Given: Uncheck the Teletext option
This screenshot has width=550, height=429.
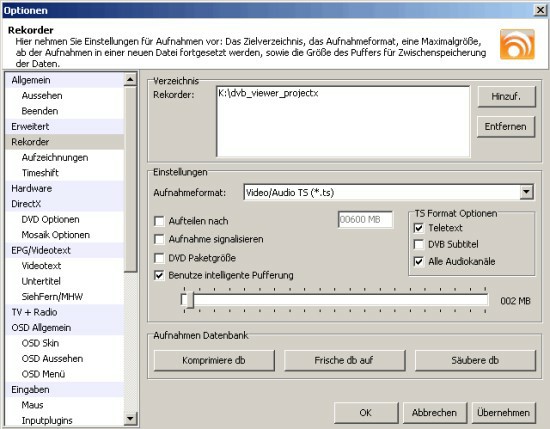Looking at the screenshot, I should tap(419, 228).
